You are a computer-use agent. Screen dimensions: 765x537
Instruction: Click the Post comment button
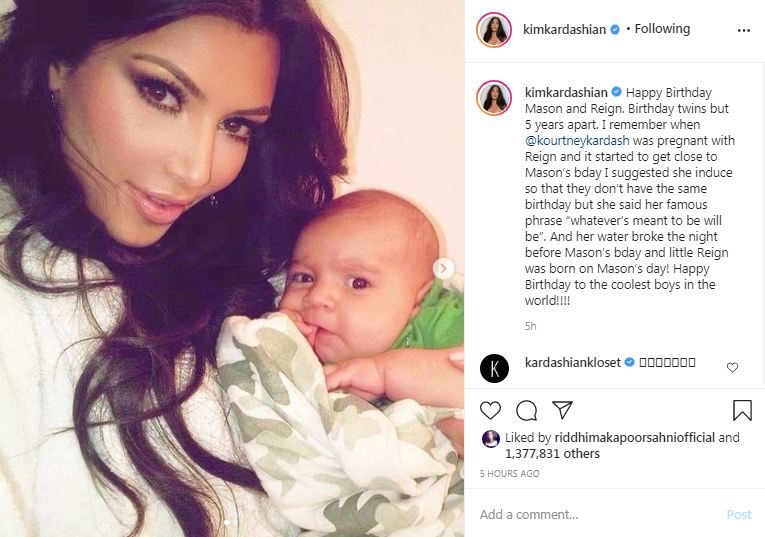click(x=739, y=515)
